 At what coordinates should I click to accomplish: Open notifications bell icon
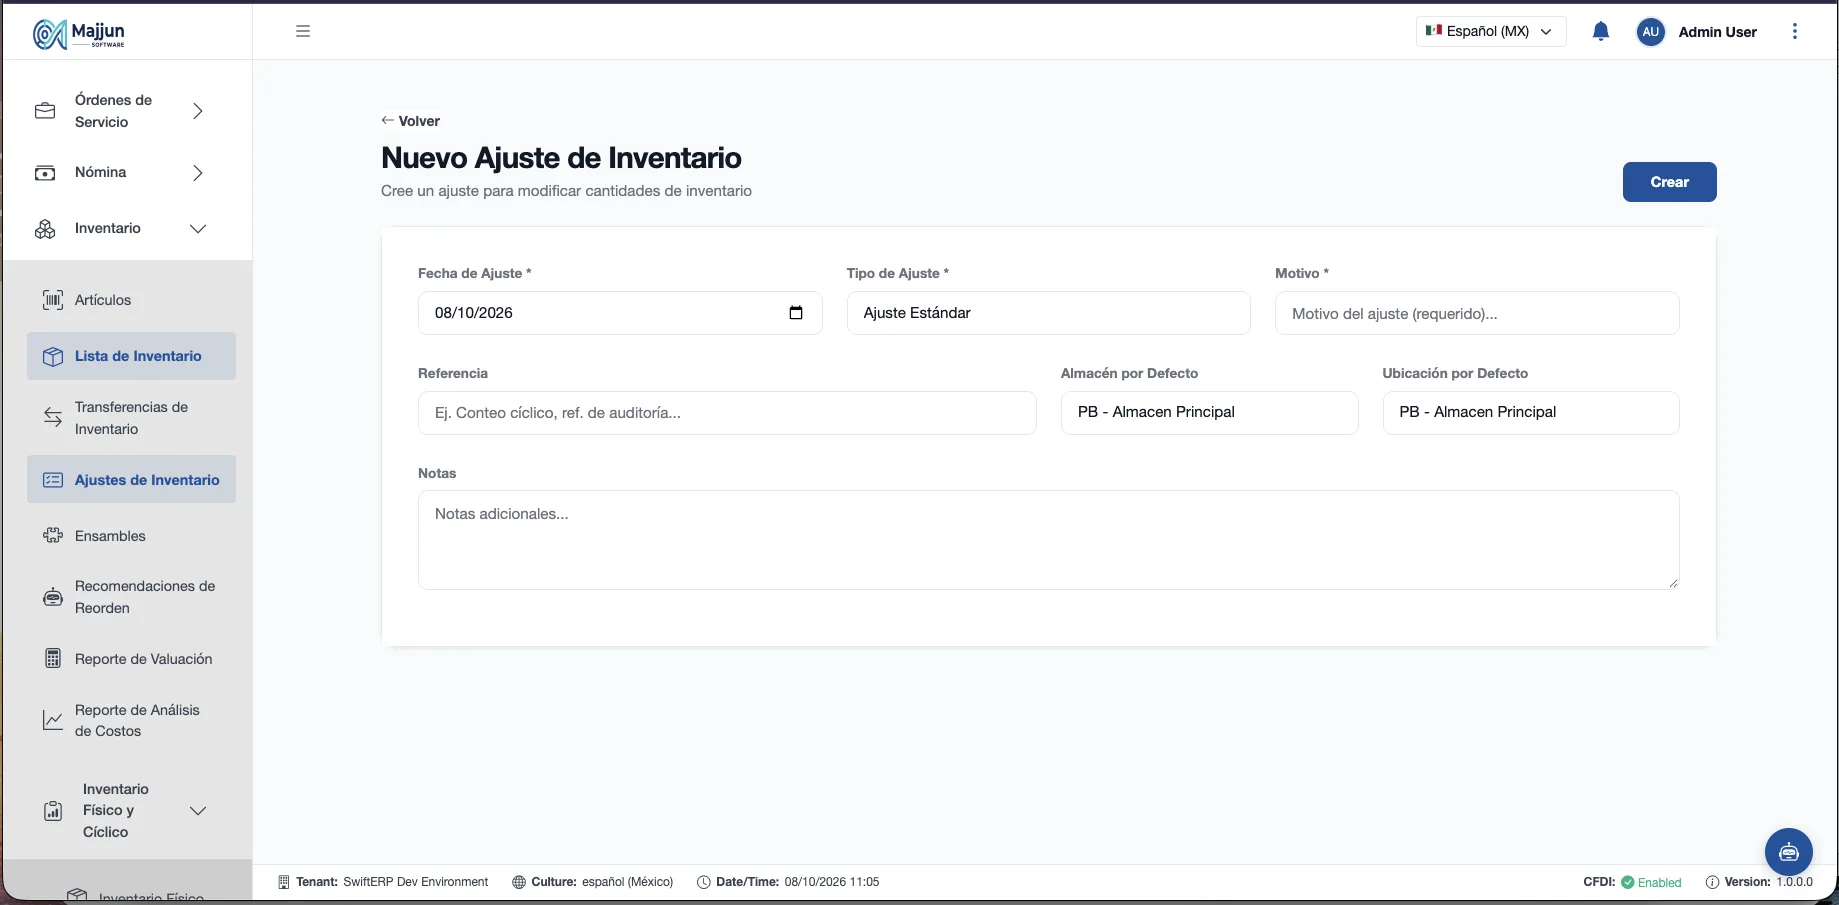(x=1600, y=31)
